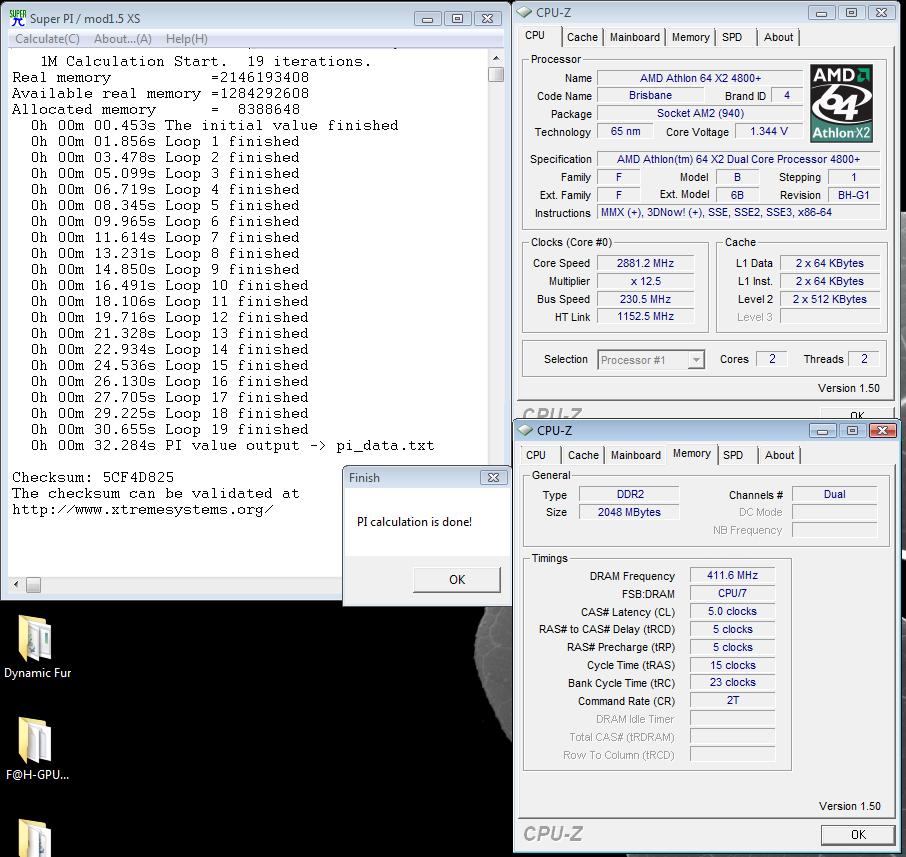The width and height of the screenshot is (906, 857).
Task: Minimize the Super PI window
Action: pos(428,19)
